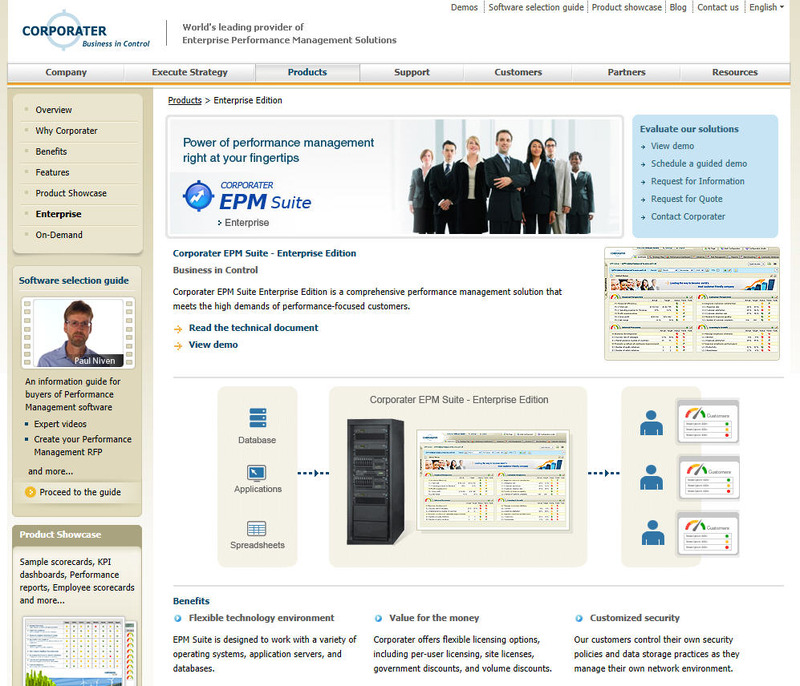Click the top user person icon in the diagram
This screenshot has height=686, width=800.
click(651, 420)
